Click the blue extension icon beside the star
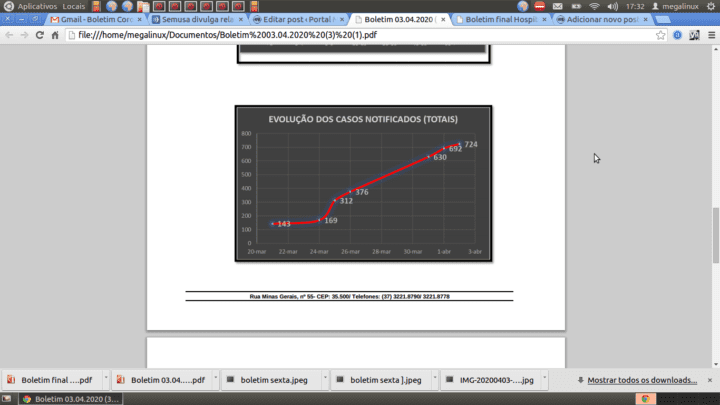This screenshot has width=720, height=405. coord(677,35)
